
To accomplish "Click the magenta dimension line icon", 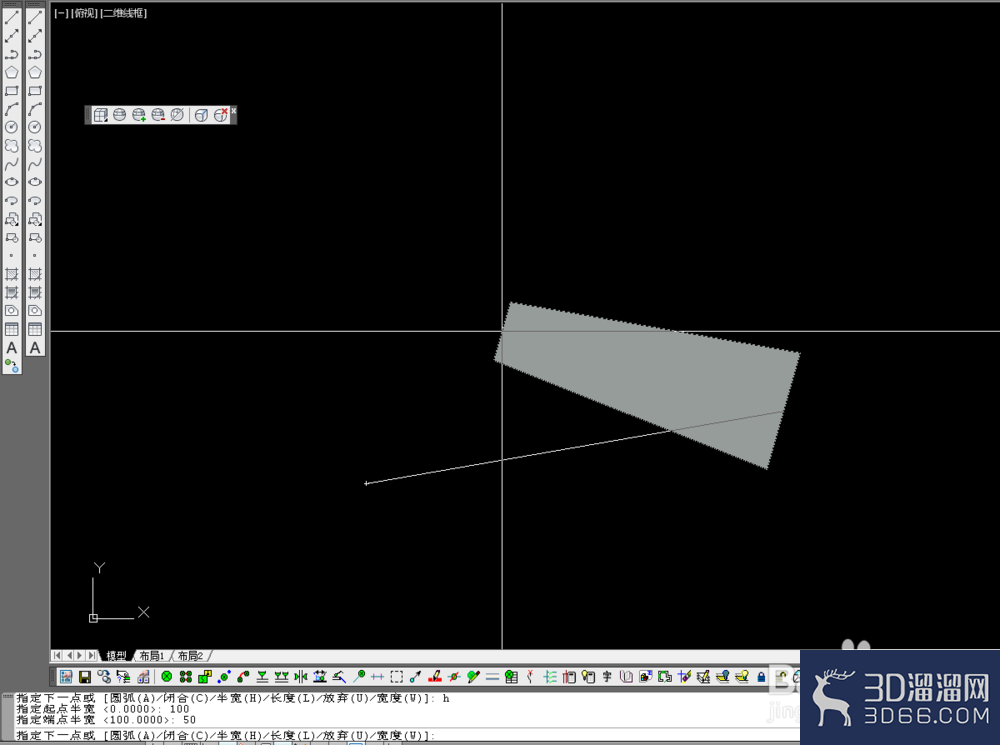I will click(378, 677).
